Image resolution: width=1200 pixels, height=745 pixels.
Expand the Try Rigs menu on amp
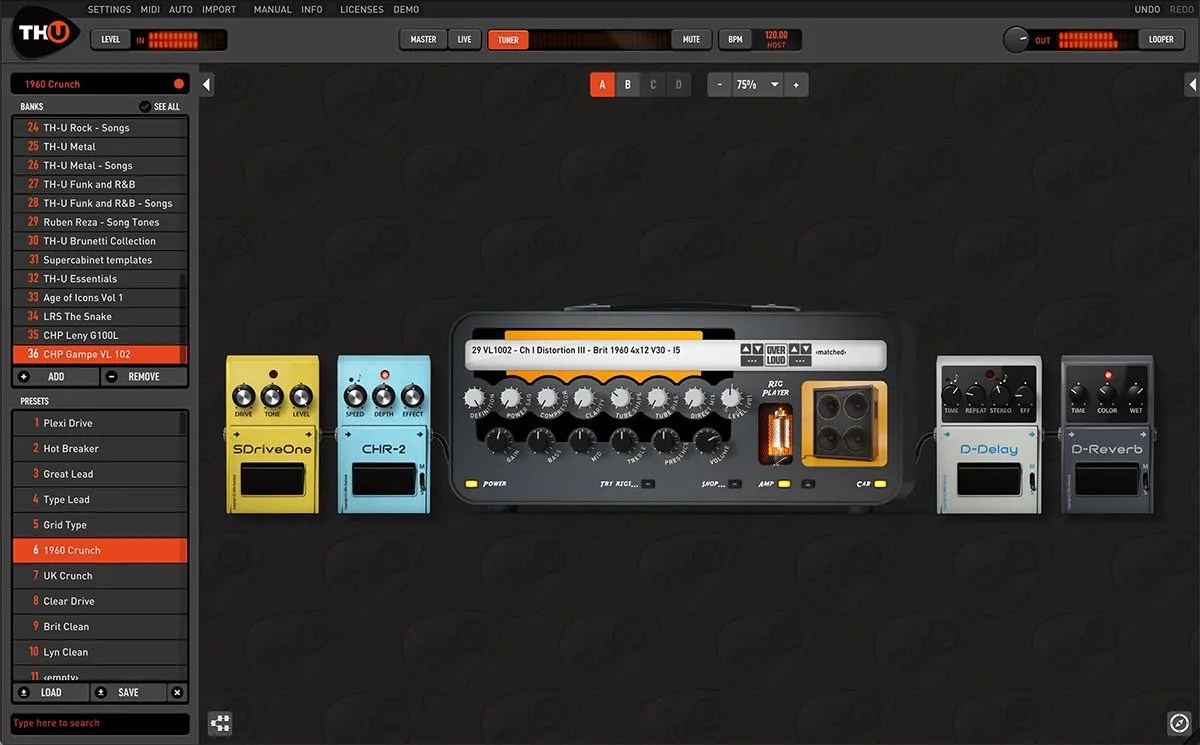648,484
